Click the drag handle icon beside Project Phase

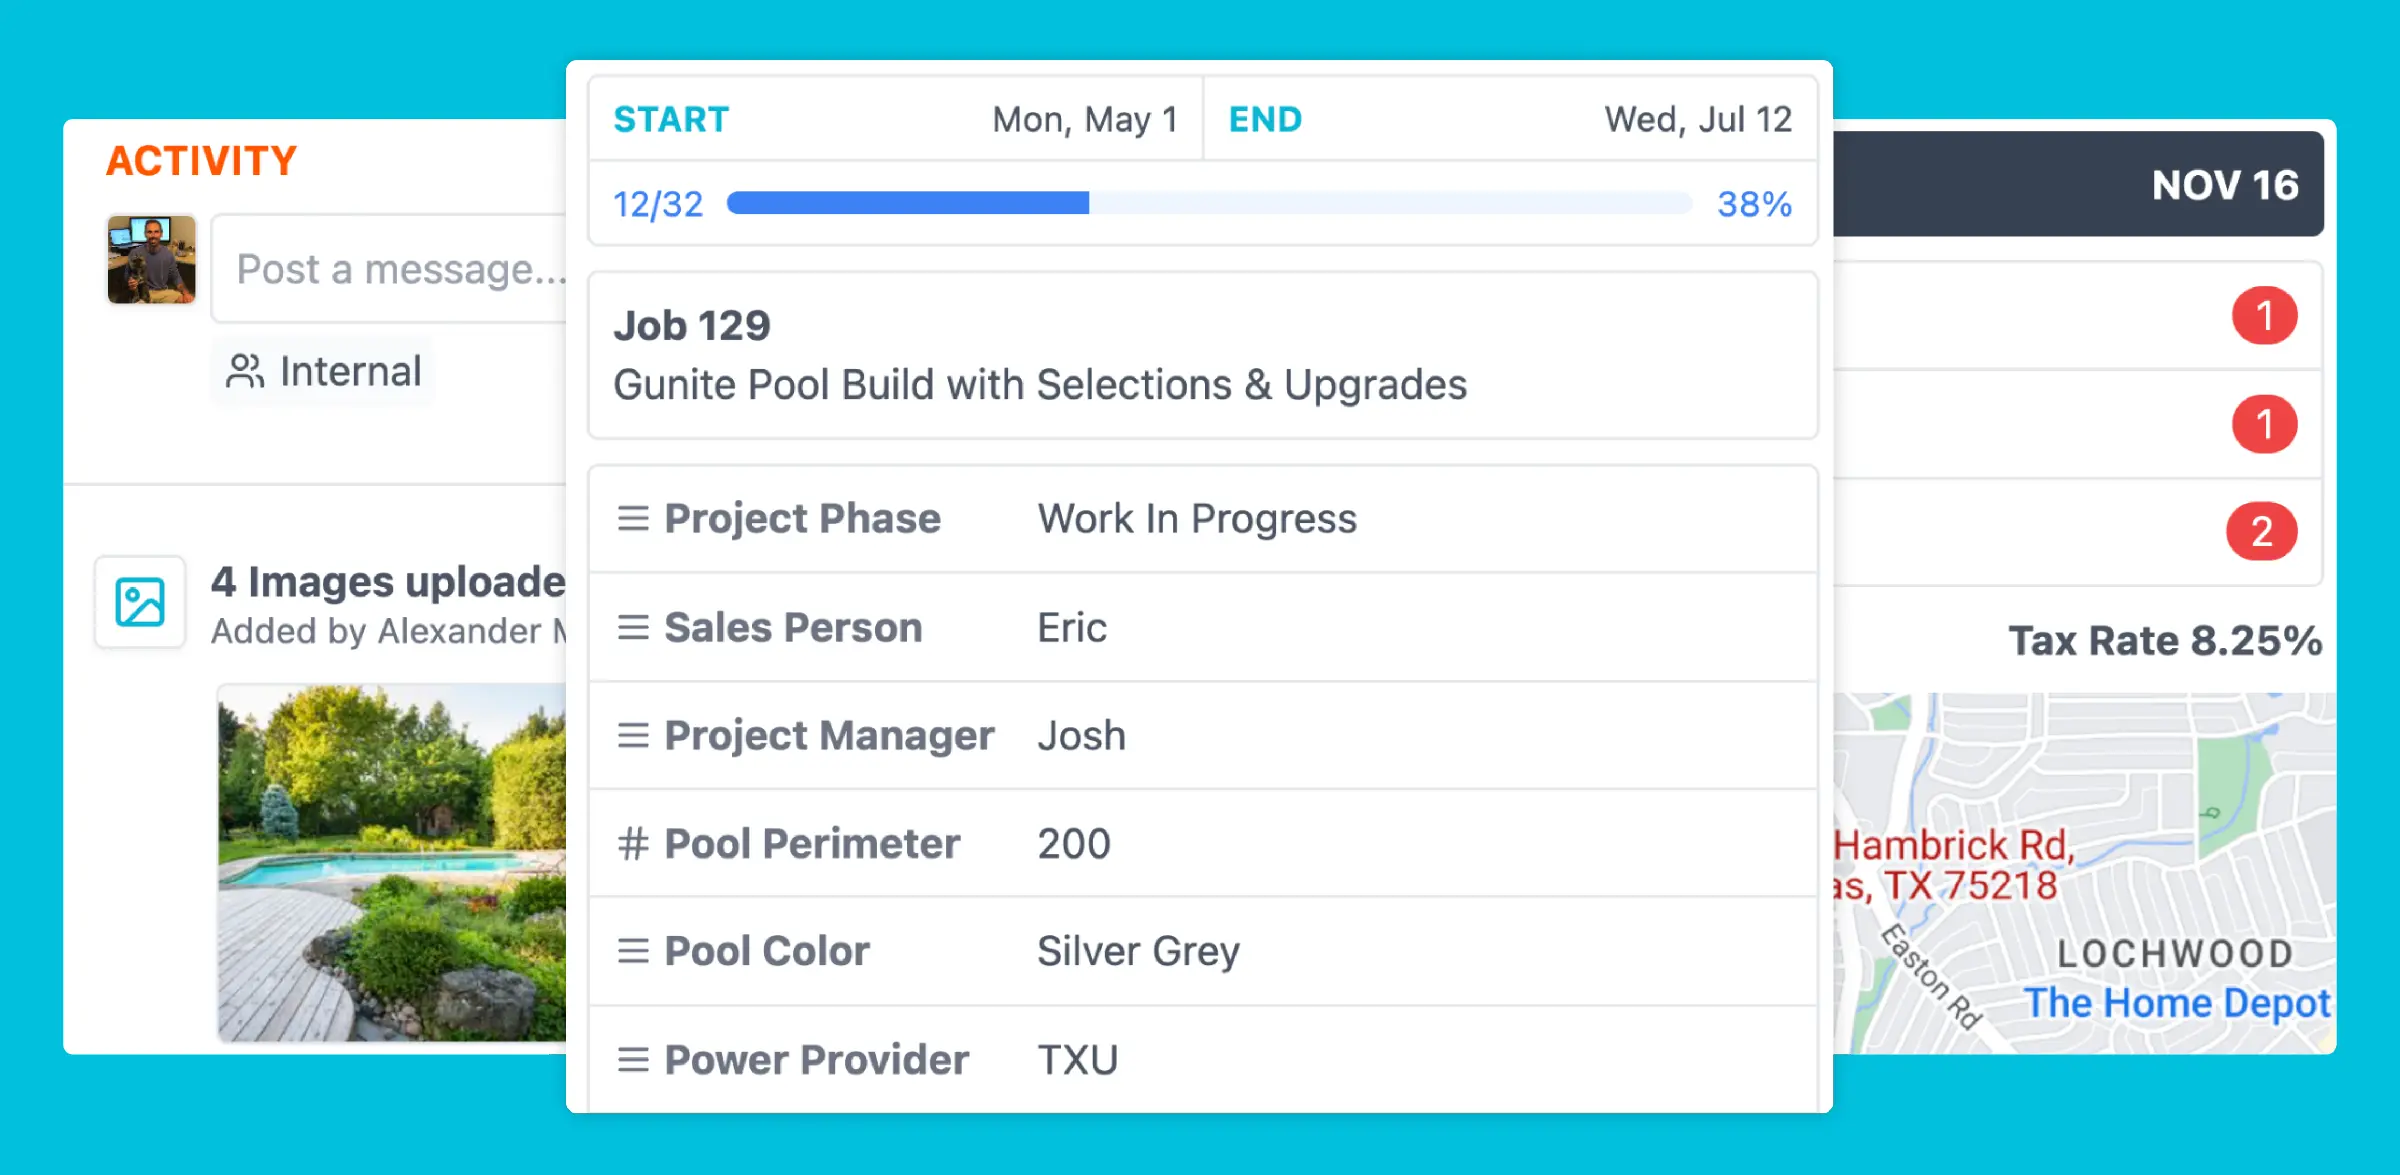pos(634,518)
